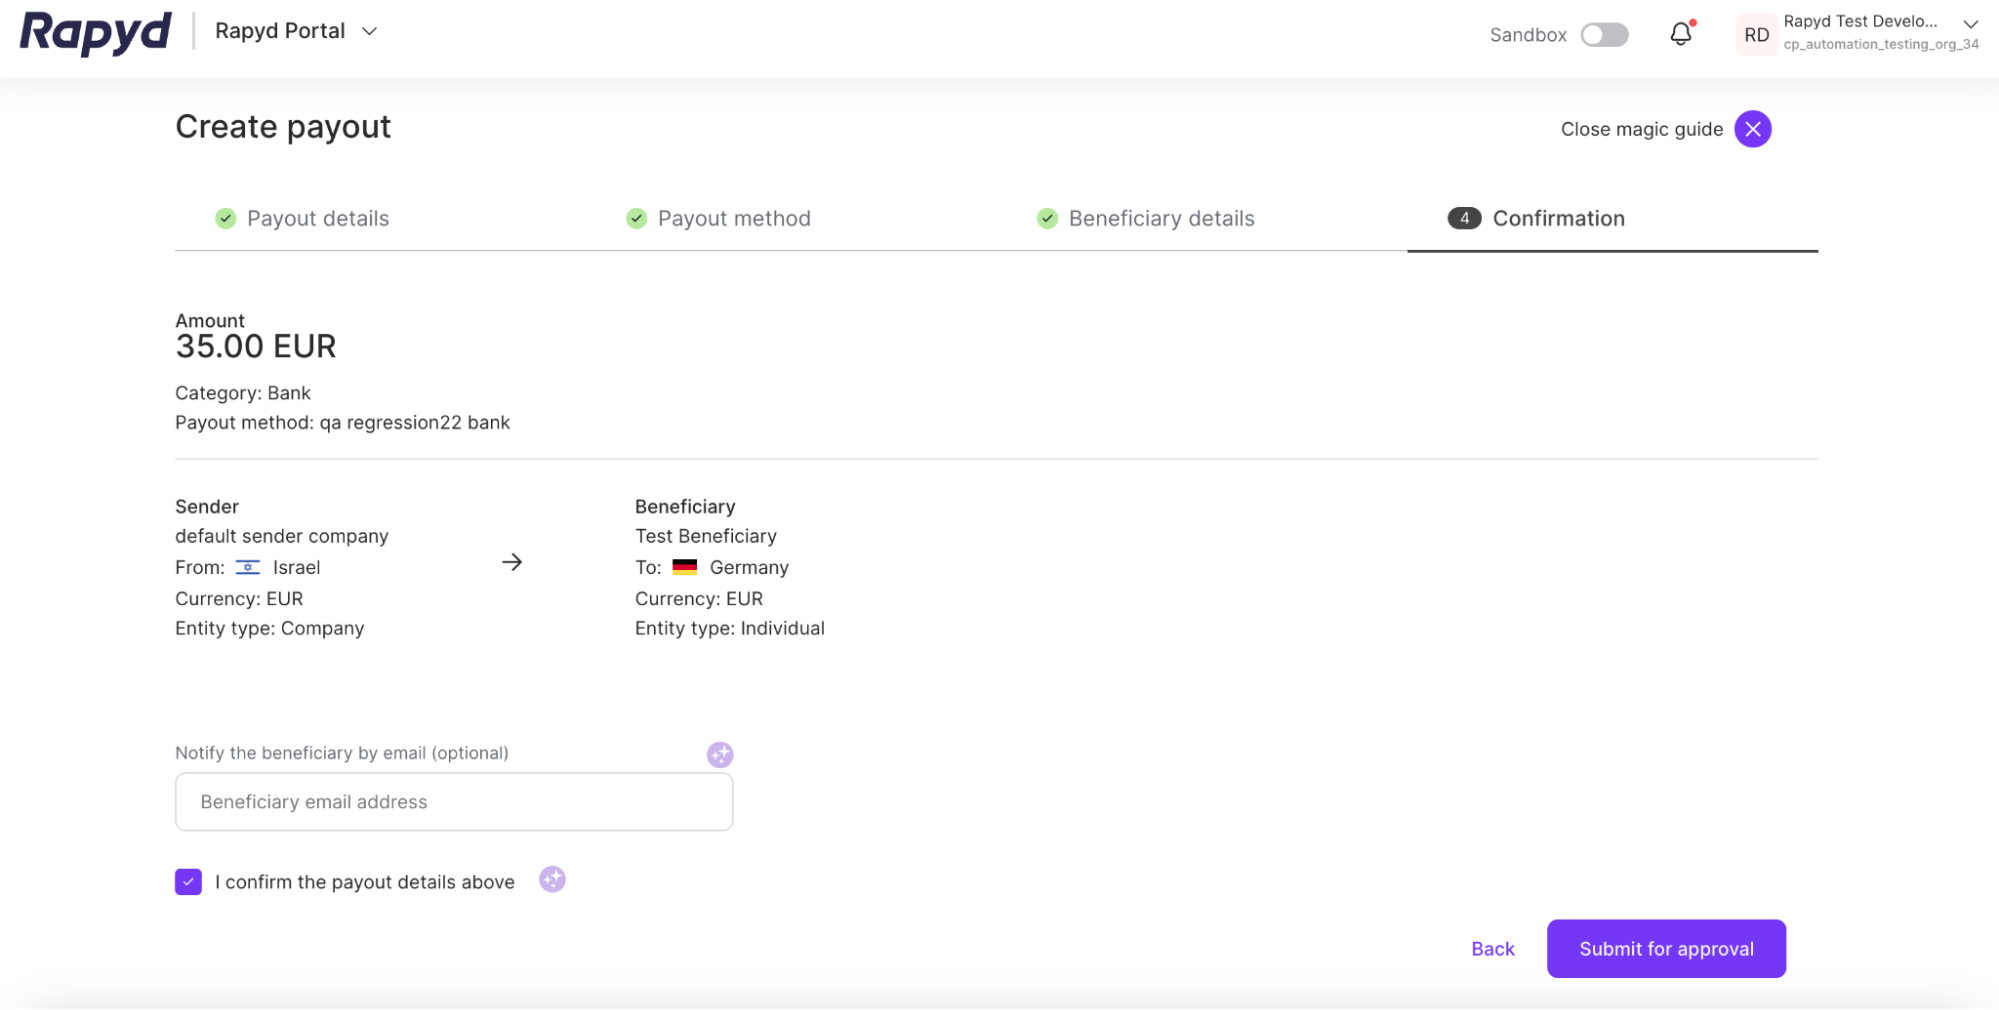Screen dimensions: 1999x1010
Task: Click the step 4 badge on Confirmation
Action: (1463, 218)
